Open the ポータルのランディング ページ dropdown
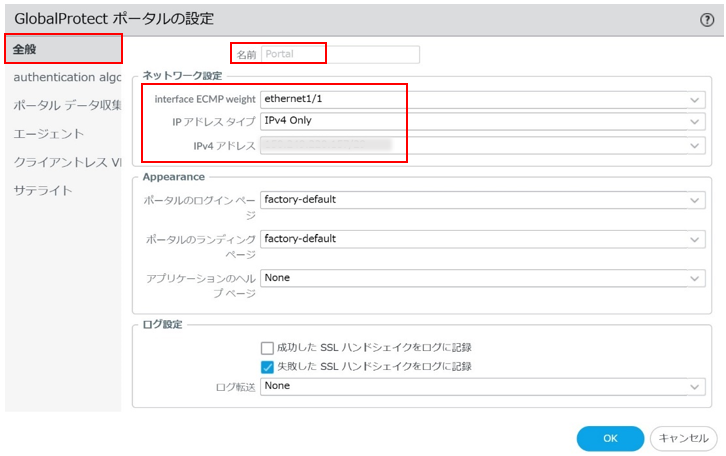 482,239
